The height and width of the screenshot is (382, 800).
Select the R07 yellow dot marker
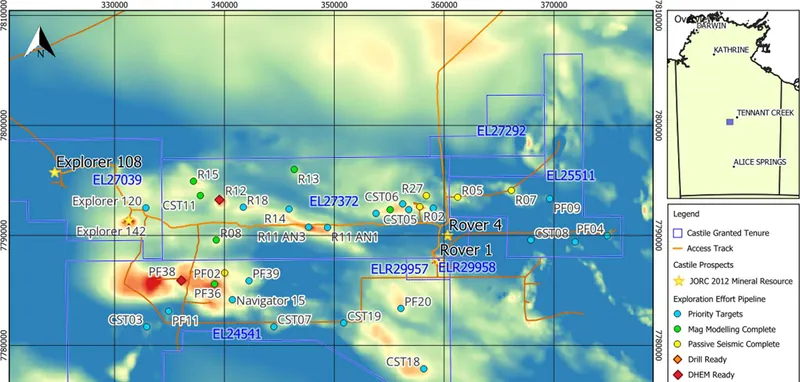coord(511,190)
